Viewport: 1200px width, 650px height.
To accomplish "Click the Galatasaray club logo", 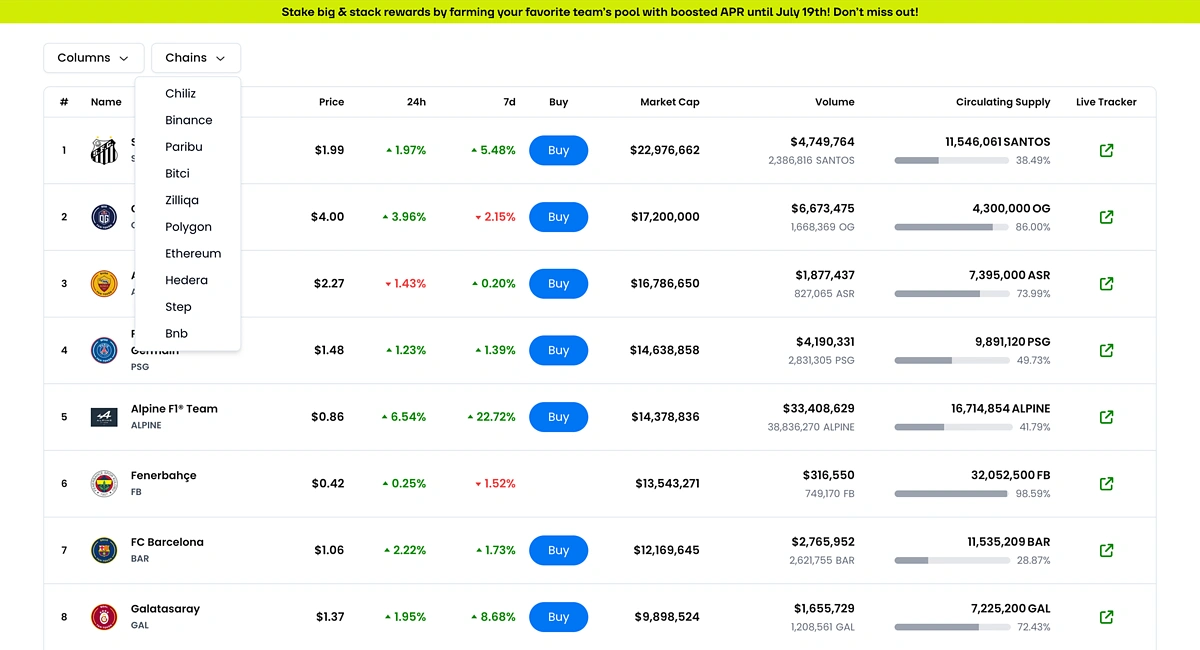I will pyautogui.click(x=104, y=617).
